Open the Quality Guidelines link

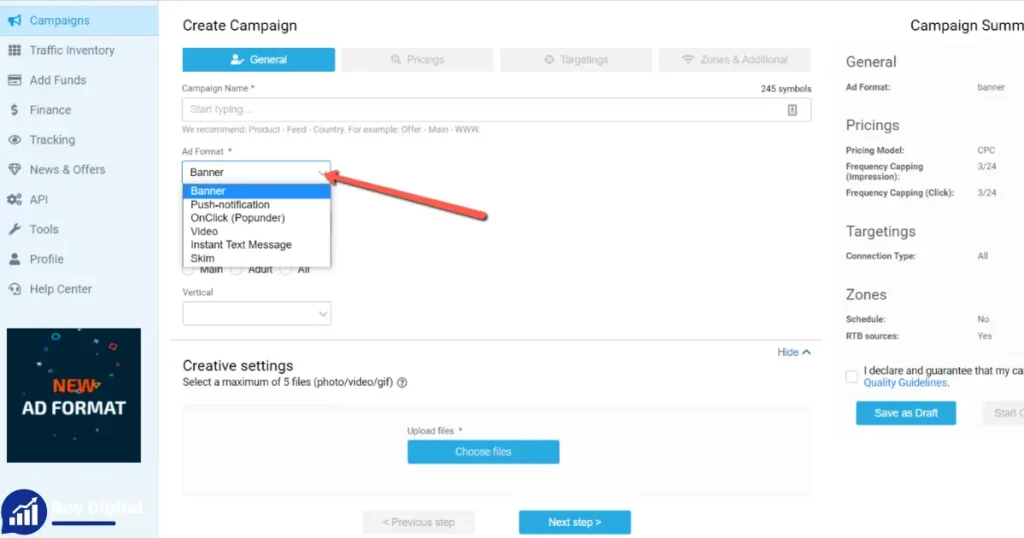coord(905,383)
